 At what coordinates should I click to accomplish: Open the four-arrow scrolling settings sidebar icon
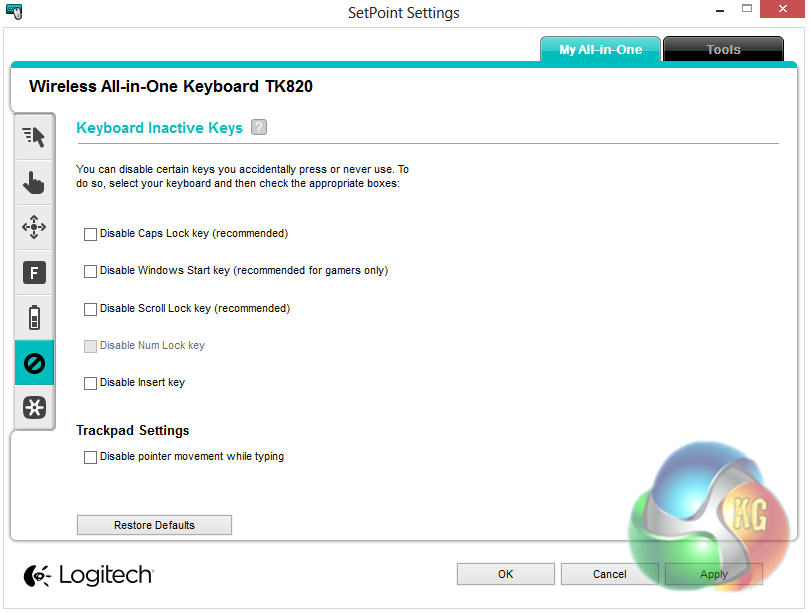[34, 227]
